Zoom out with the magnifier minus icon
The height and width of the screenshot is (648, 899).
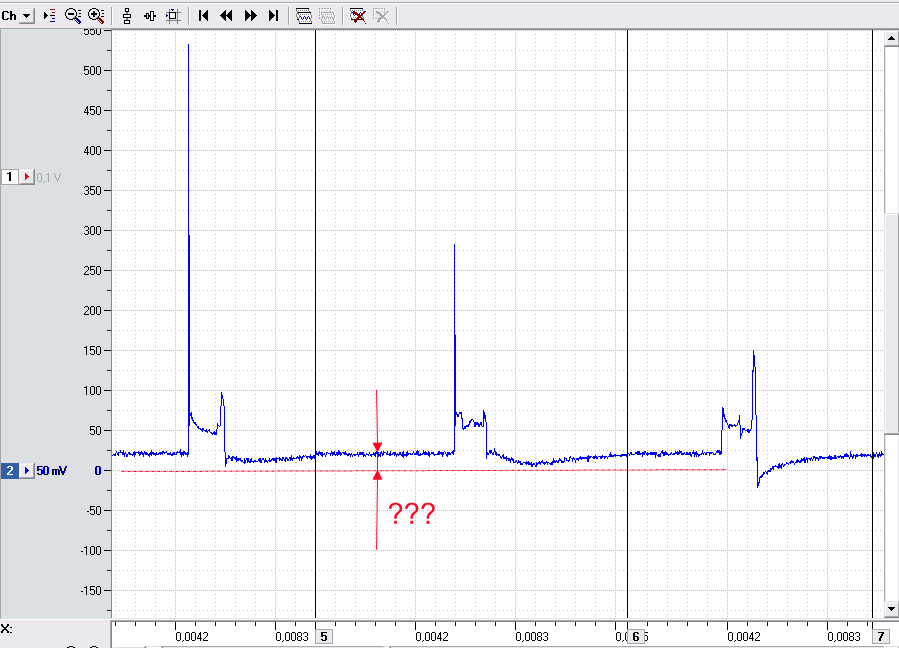[x=73, y=16]
